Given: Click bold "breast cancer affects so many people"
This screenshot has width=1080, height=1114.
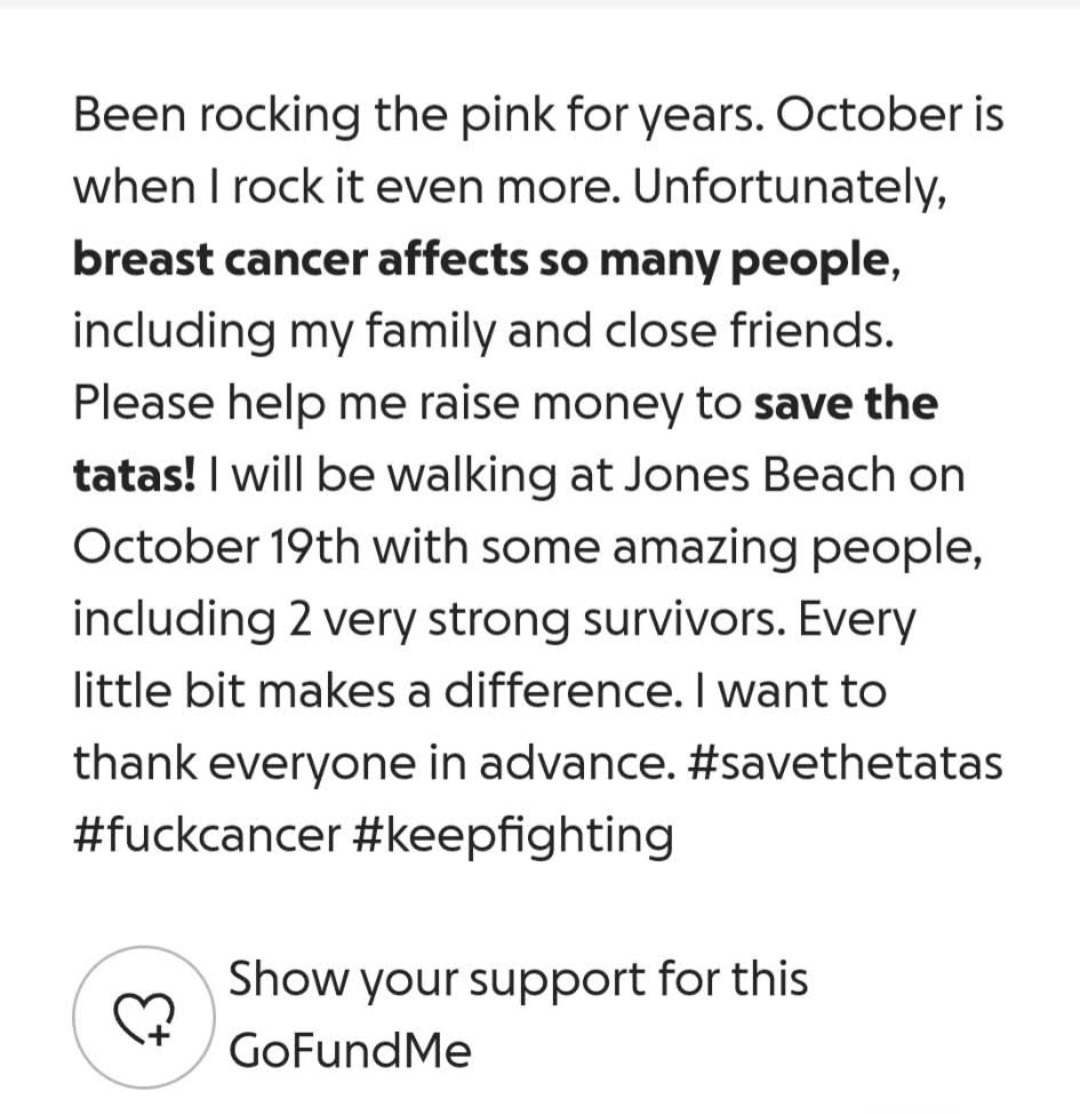Looking at the screenshot, I should point(480,262).
